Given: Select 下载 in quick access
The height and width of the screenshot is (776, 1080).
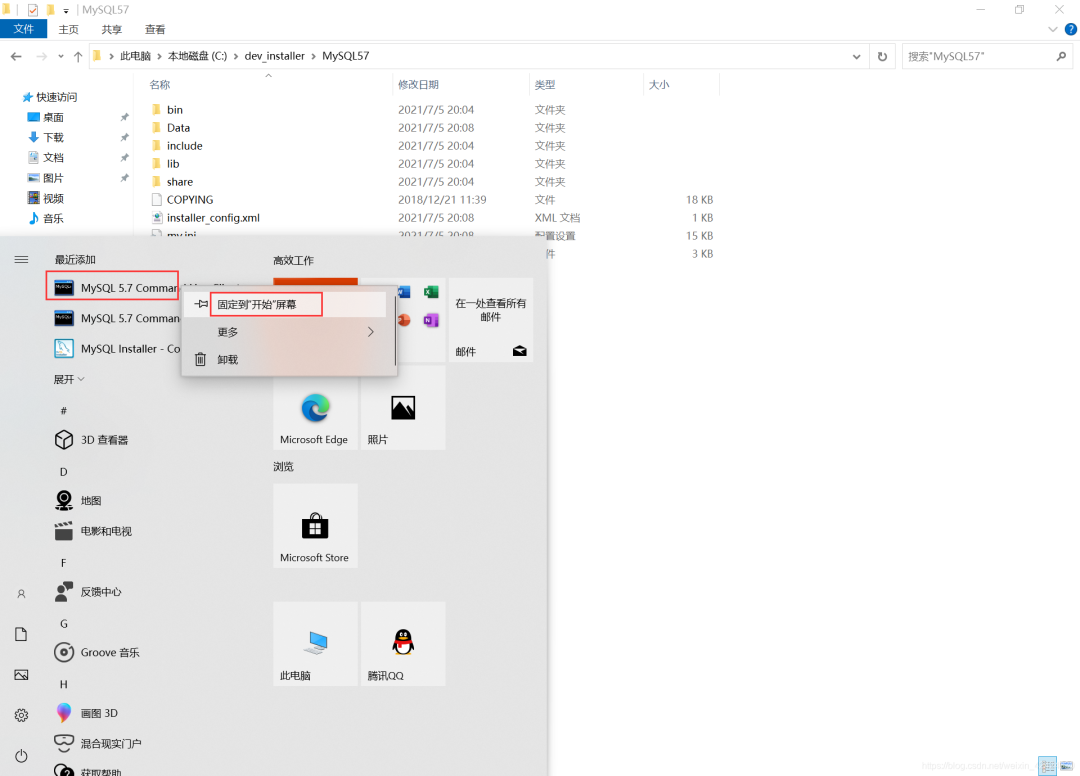Looking at the screenshot, I should pos(53,137).
